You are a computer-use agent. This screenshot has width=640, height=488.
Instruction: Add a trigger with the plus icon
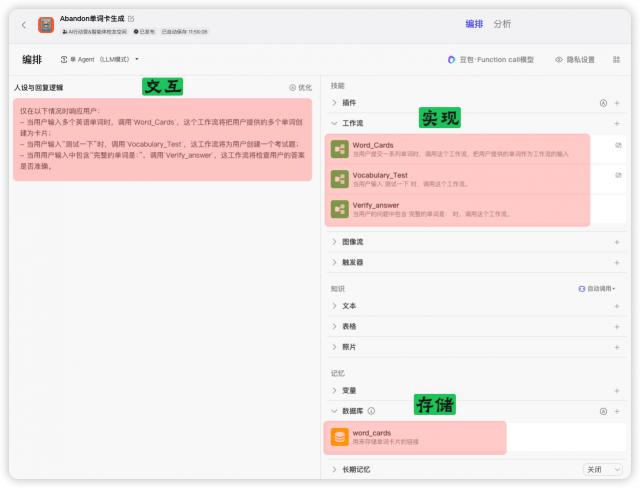point(616,262)
